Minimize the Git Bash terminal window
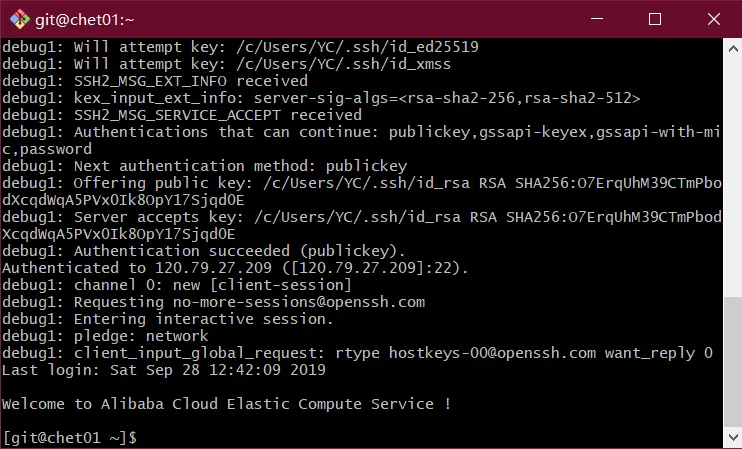The height and width of the screenshot is (449, 742). coord(597,19)
